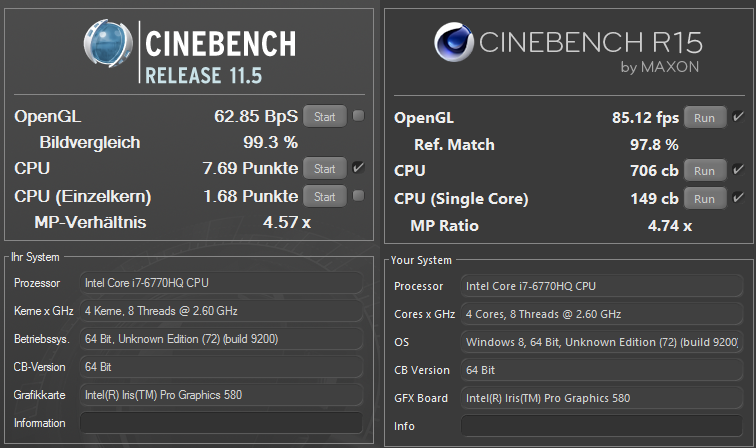Enable the OpenGL checkbox in Release 11.5
Screen dimensions: 756x448
[x=358, y=116]
